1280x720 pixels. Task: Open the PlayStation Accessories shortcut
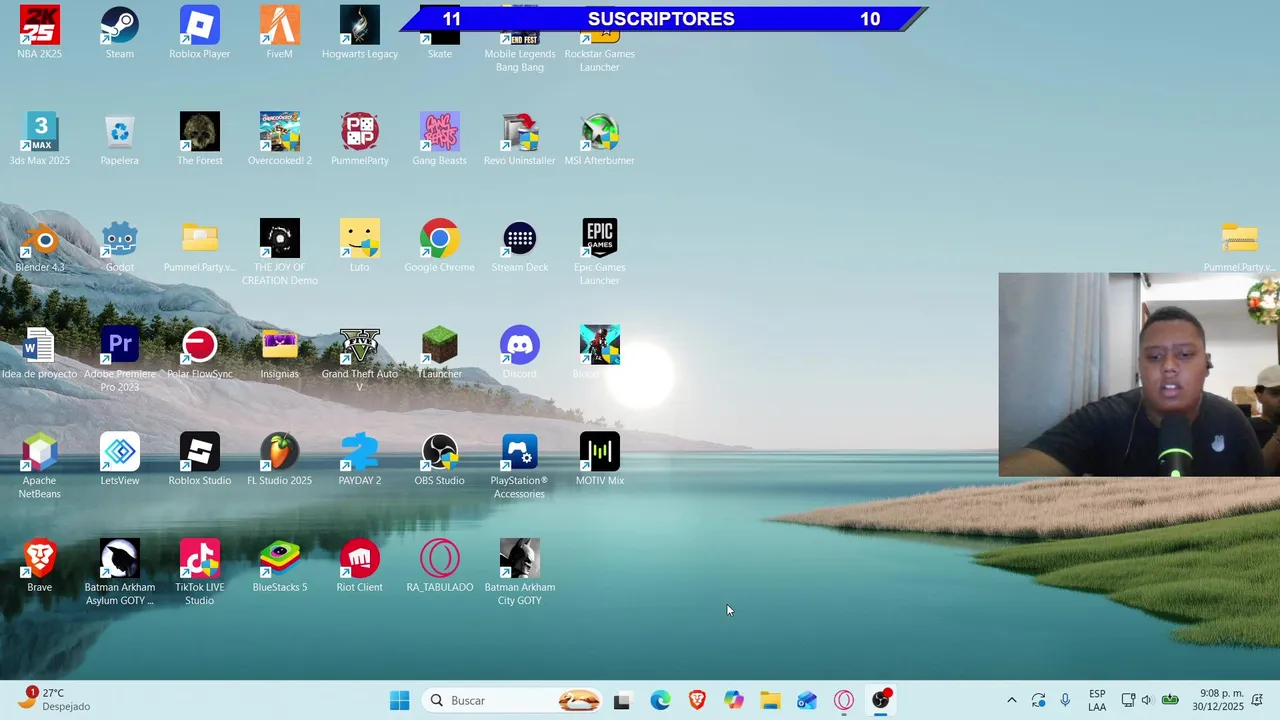520,453
